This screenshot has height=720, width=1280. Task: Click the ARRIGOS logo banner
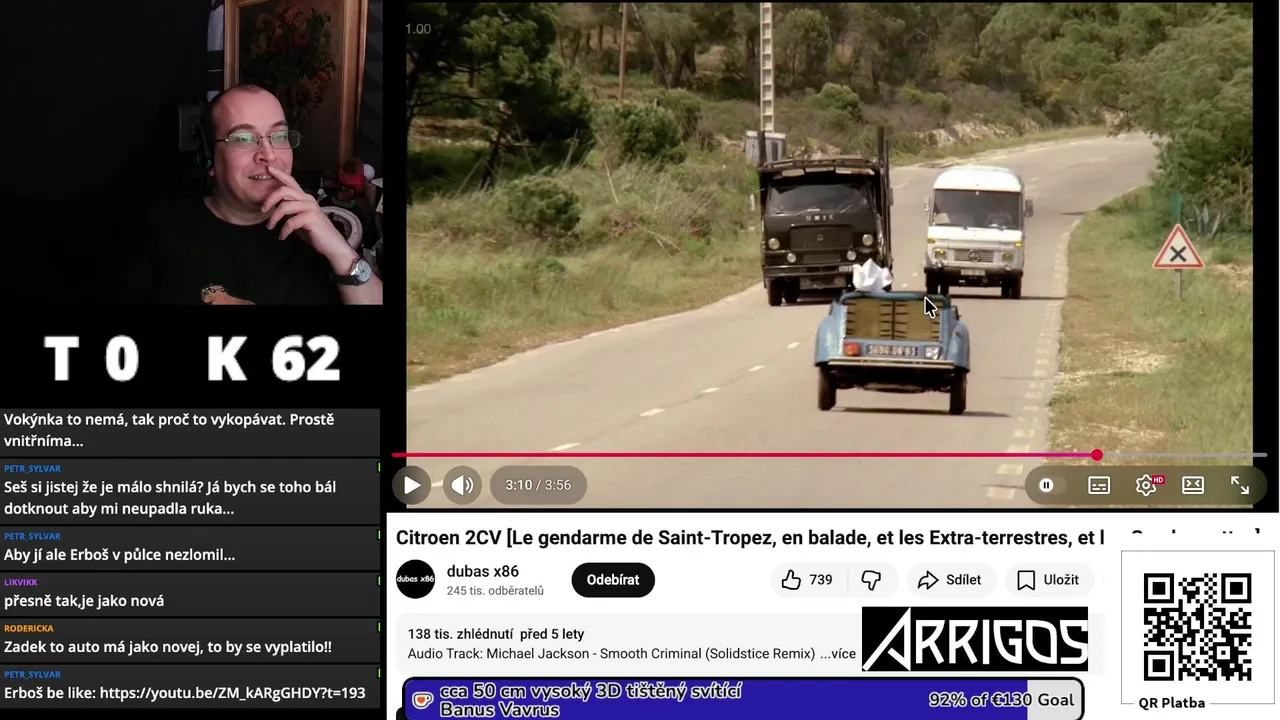tap(975, 639)
